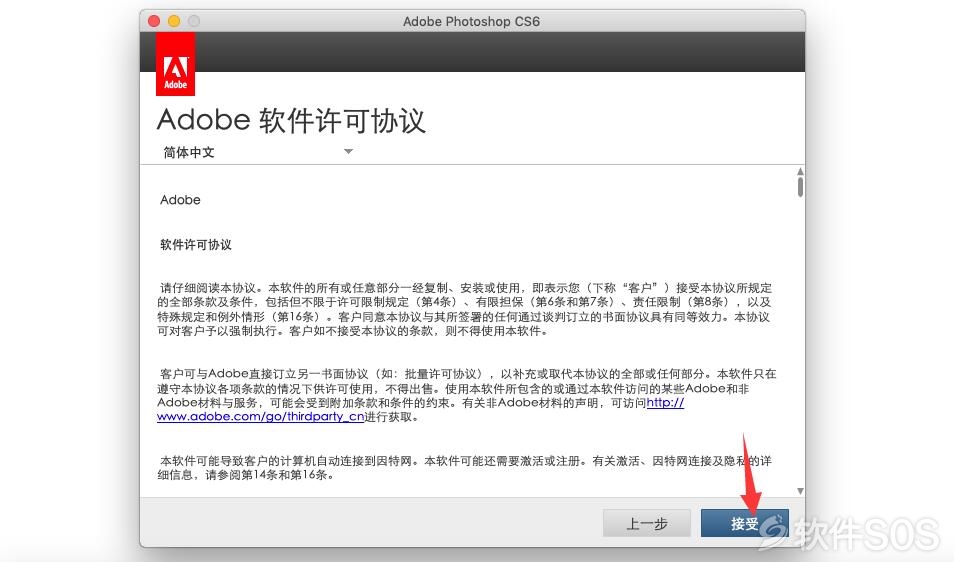Click the bold '软件许可协议' subheading
The height and width of the screenshot is (562, 954).
(195, 245)
